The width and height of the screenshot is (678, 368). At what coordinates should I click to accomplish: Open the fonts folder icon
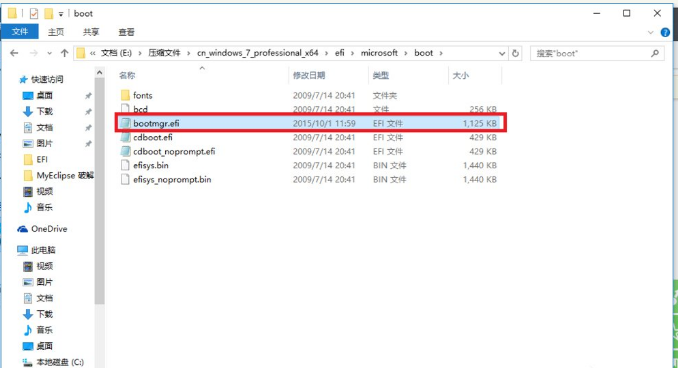coord(125,95)
